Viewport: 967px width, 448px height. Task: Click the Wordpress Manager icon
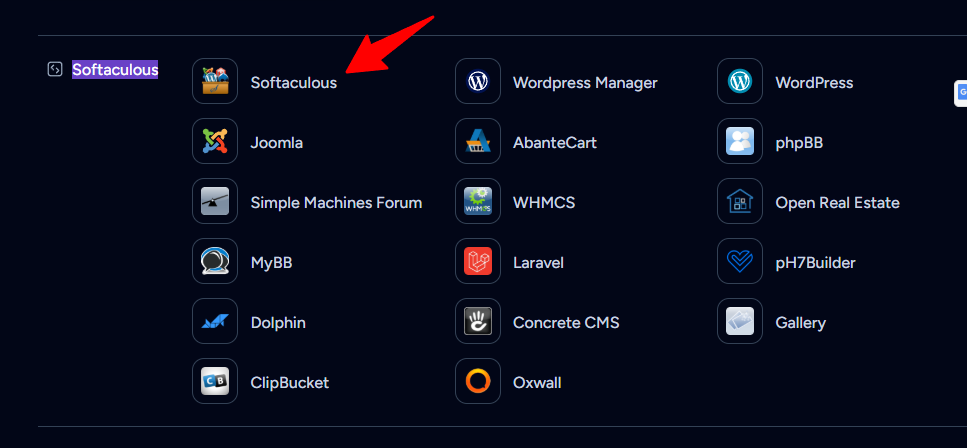coord(478,81)
